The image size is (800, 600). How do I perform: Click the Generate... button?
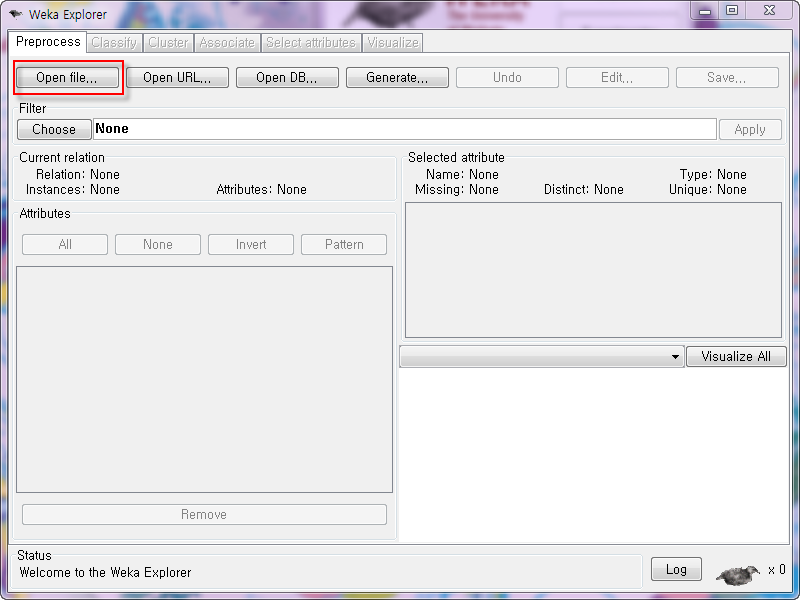[x=397, y=78]
